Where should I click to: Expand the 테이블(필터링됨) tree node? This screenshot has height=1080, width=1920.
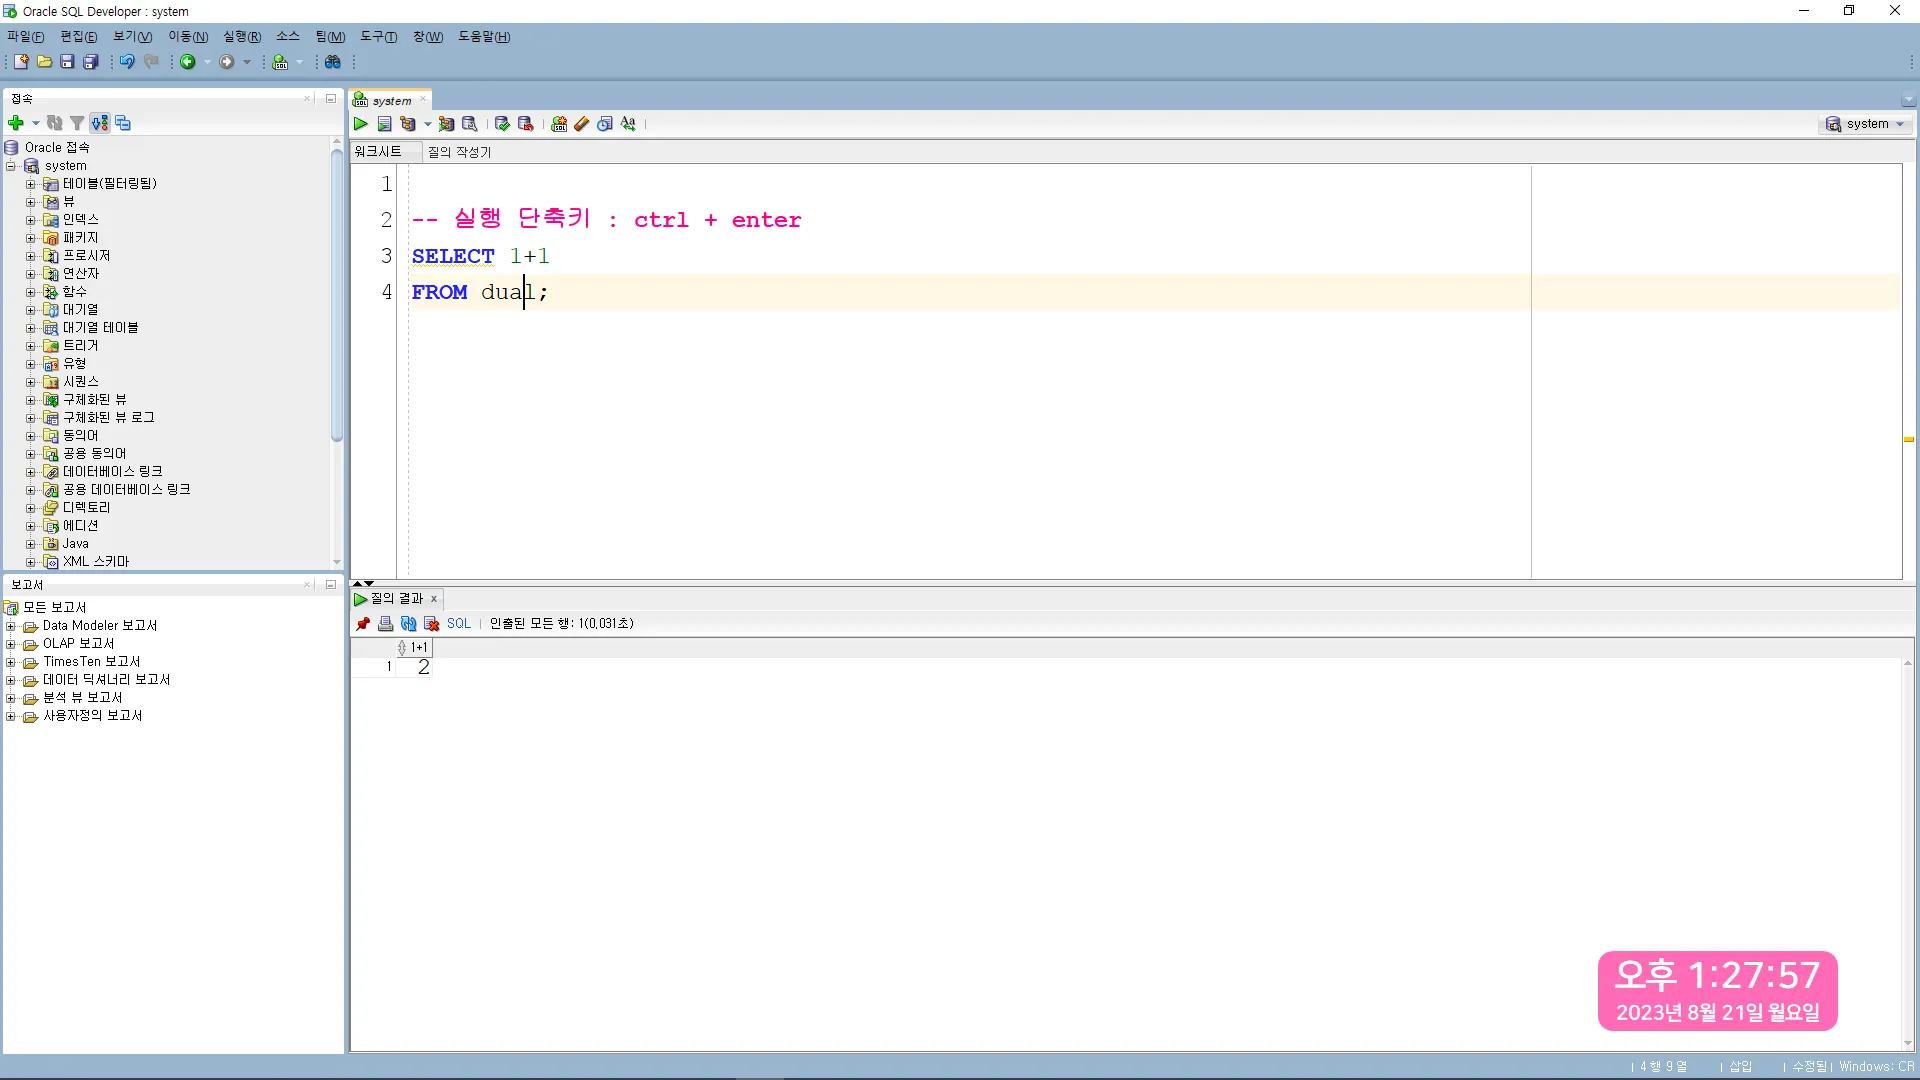pos(30,184)
